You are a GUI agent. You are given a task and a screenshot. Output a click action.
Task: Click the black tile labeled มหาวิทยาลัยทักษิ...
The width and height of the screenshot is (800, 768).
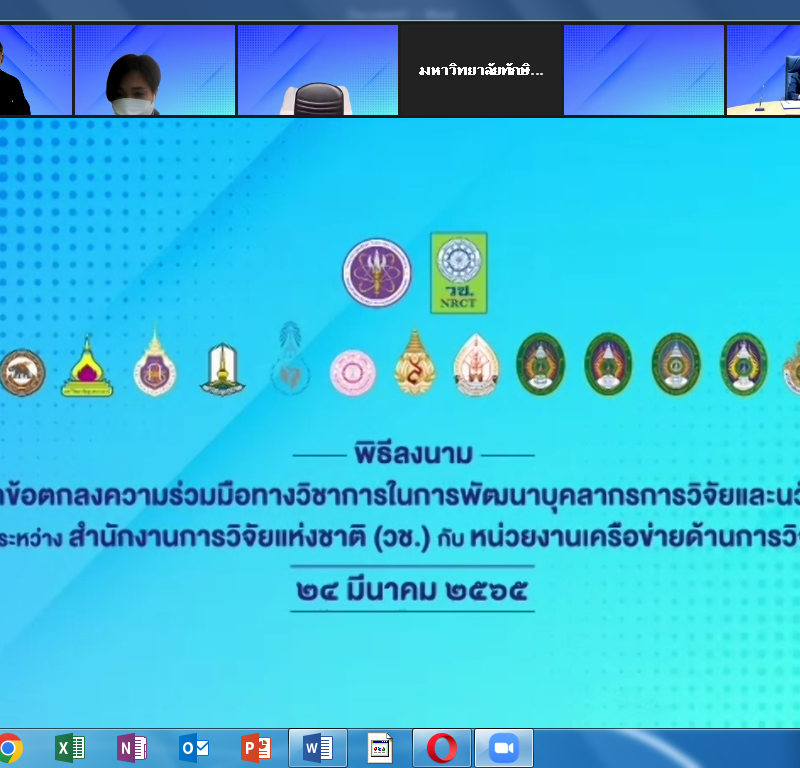481,70
